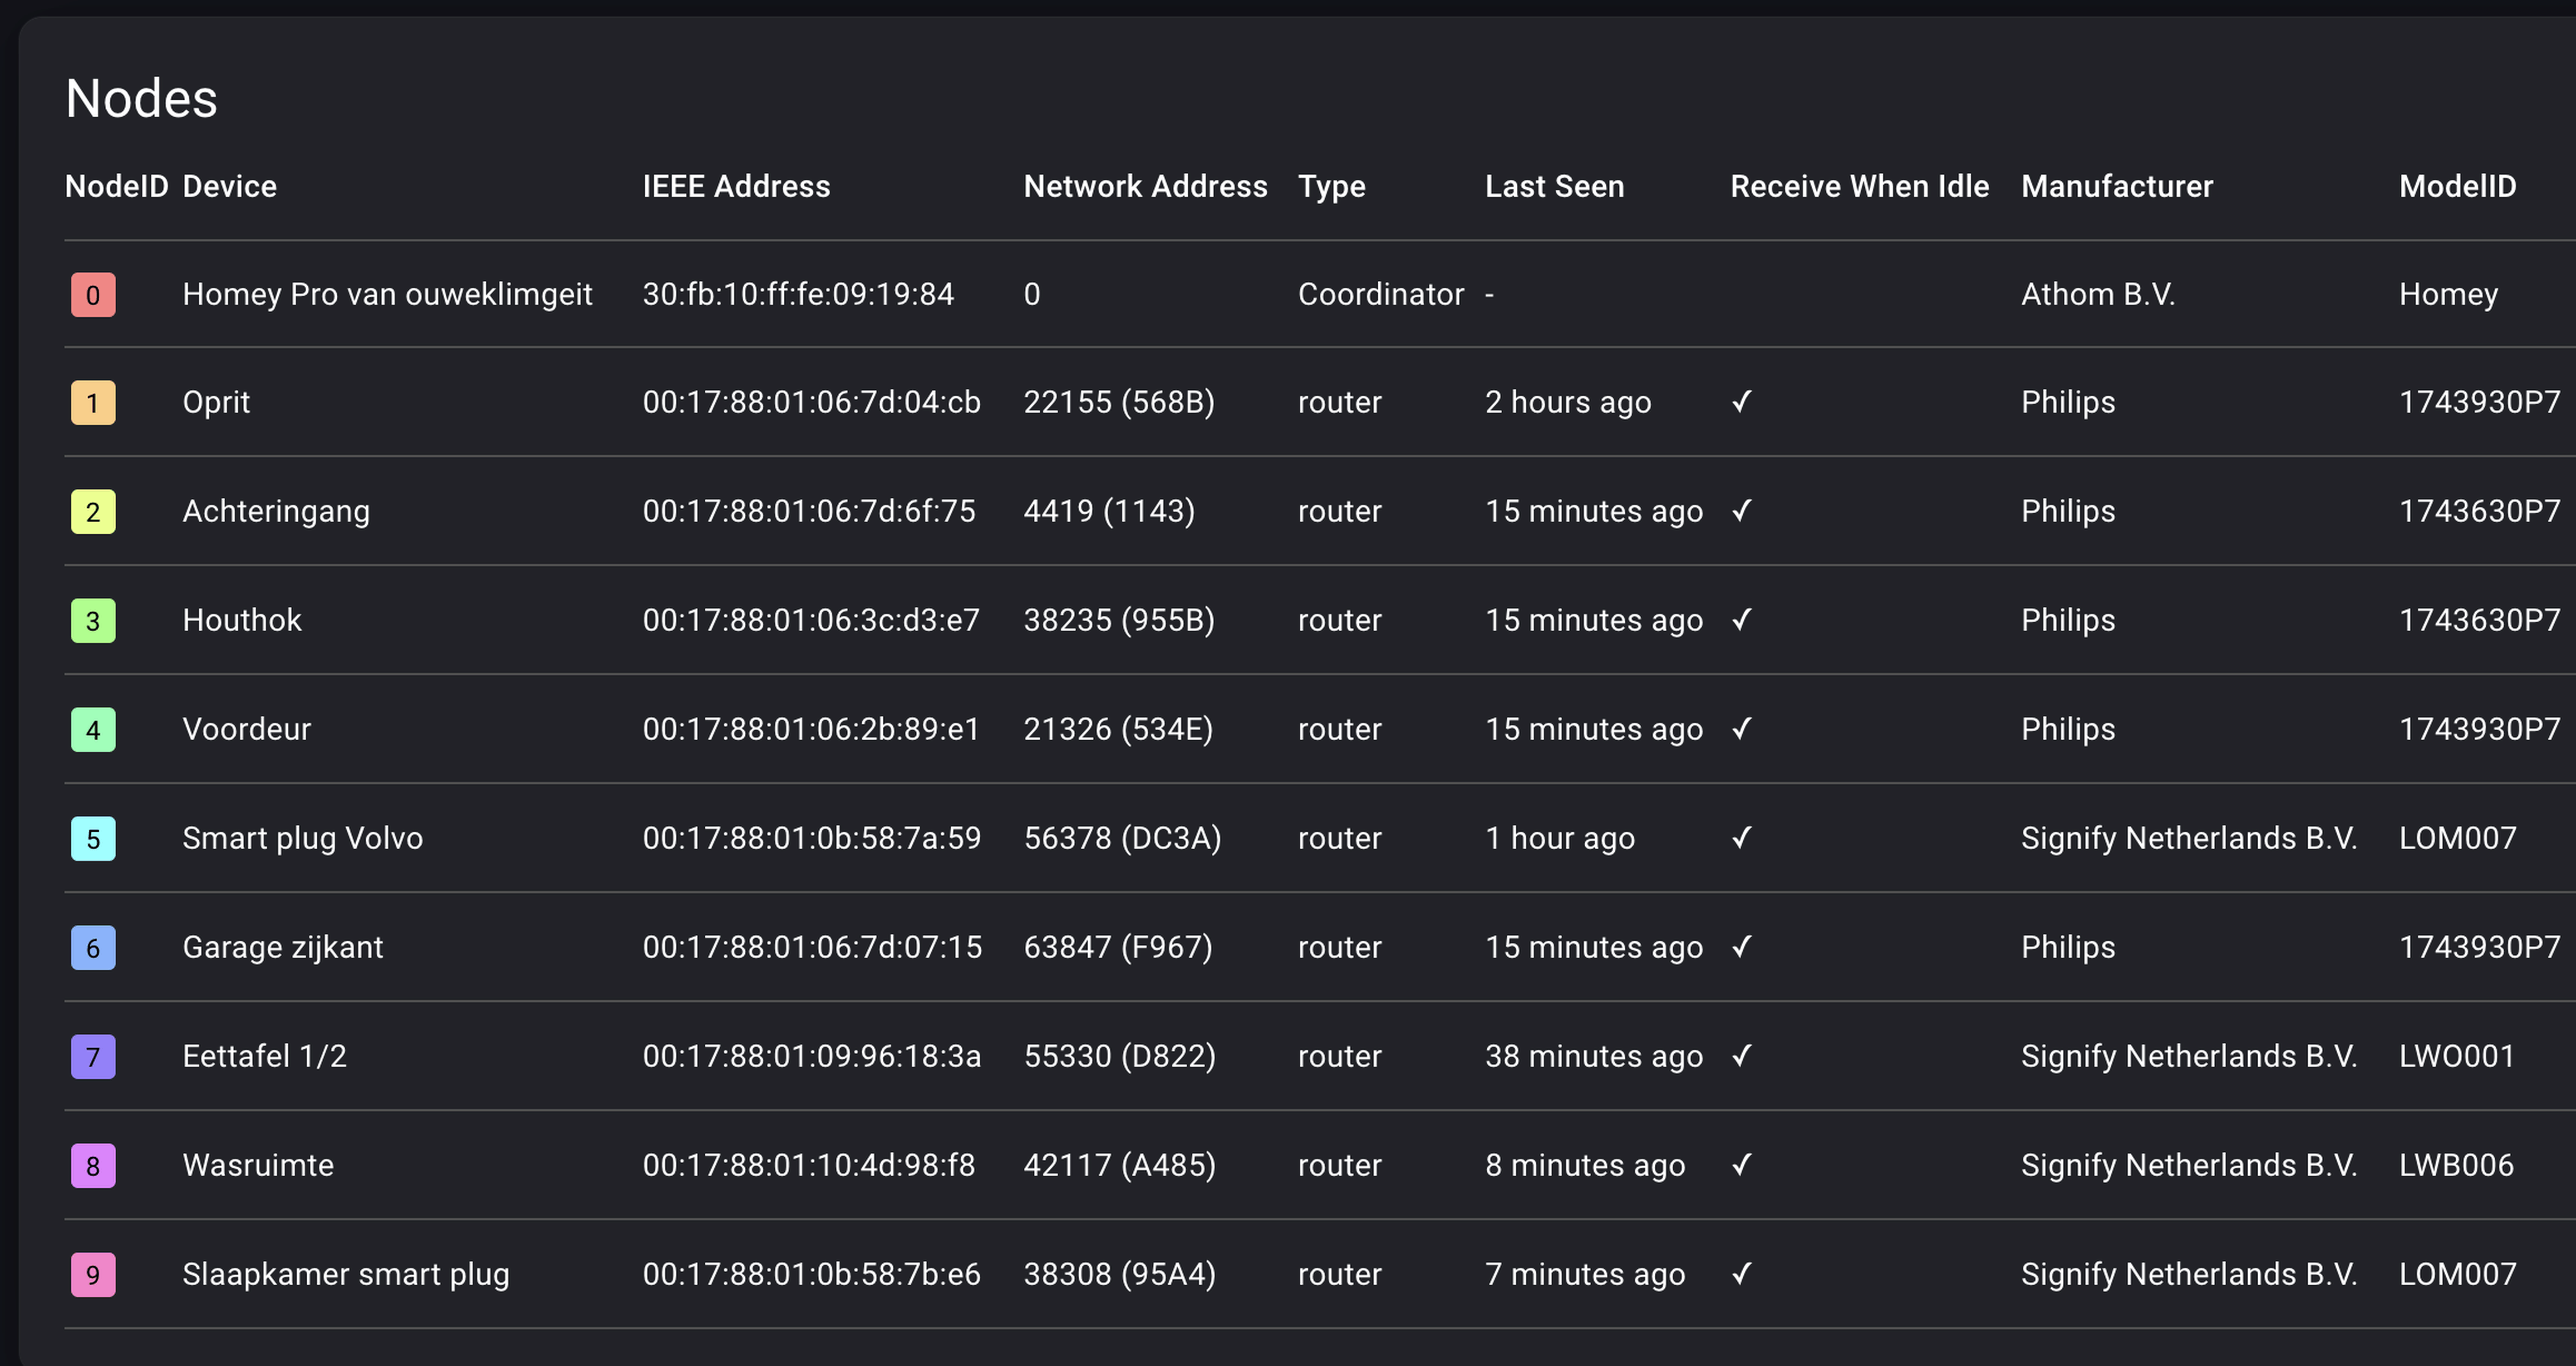Screen dimensions: 2576x1366
Task: Select the Homey Pro van ouweklimgeit device
Action: [387, 294]
